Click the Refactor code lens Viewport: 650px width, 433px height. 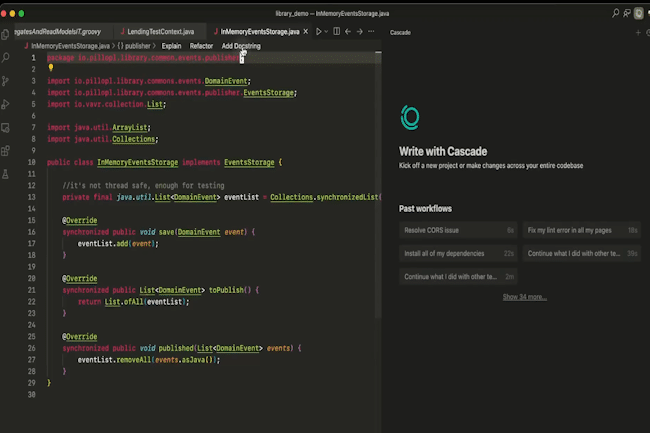(201, 46)
